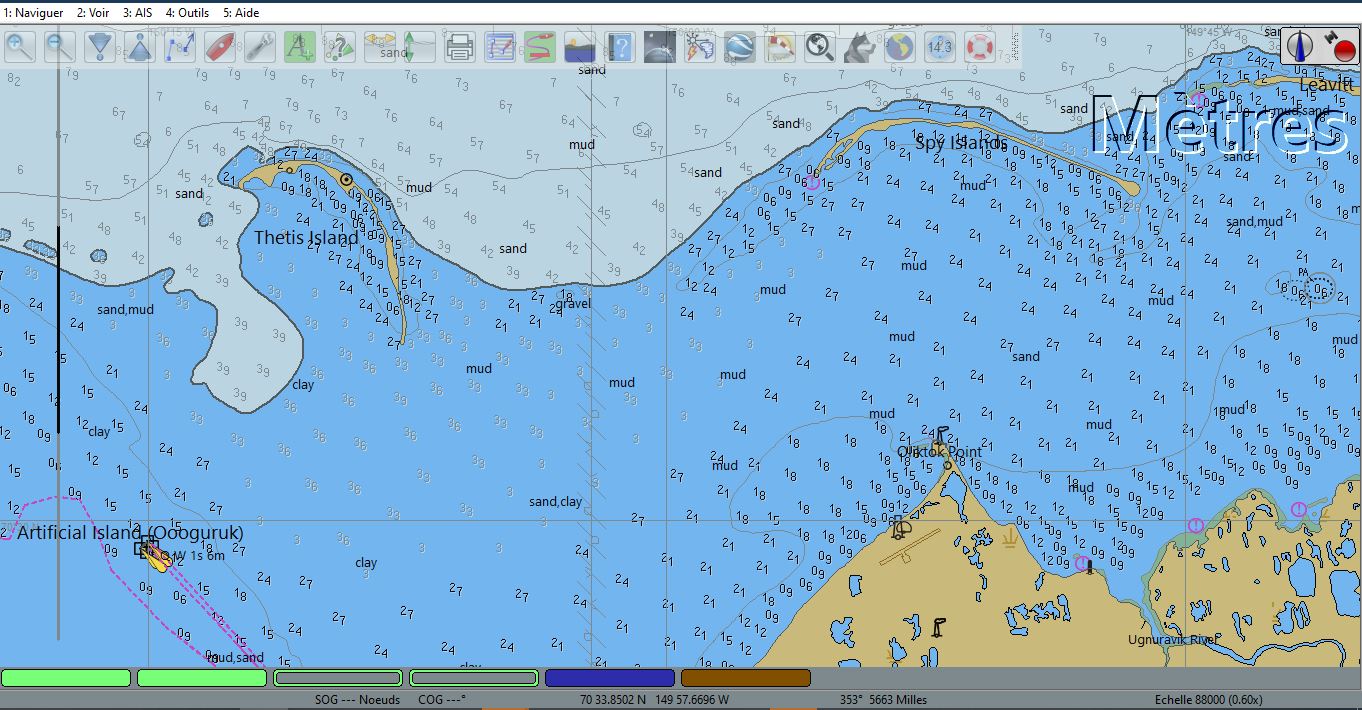
Task: Click 'Echelle 88000 (0.60x)' in status bar
Action: pos(1208,700)
